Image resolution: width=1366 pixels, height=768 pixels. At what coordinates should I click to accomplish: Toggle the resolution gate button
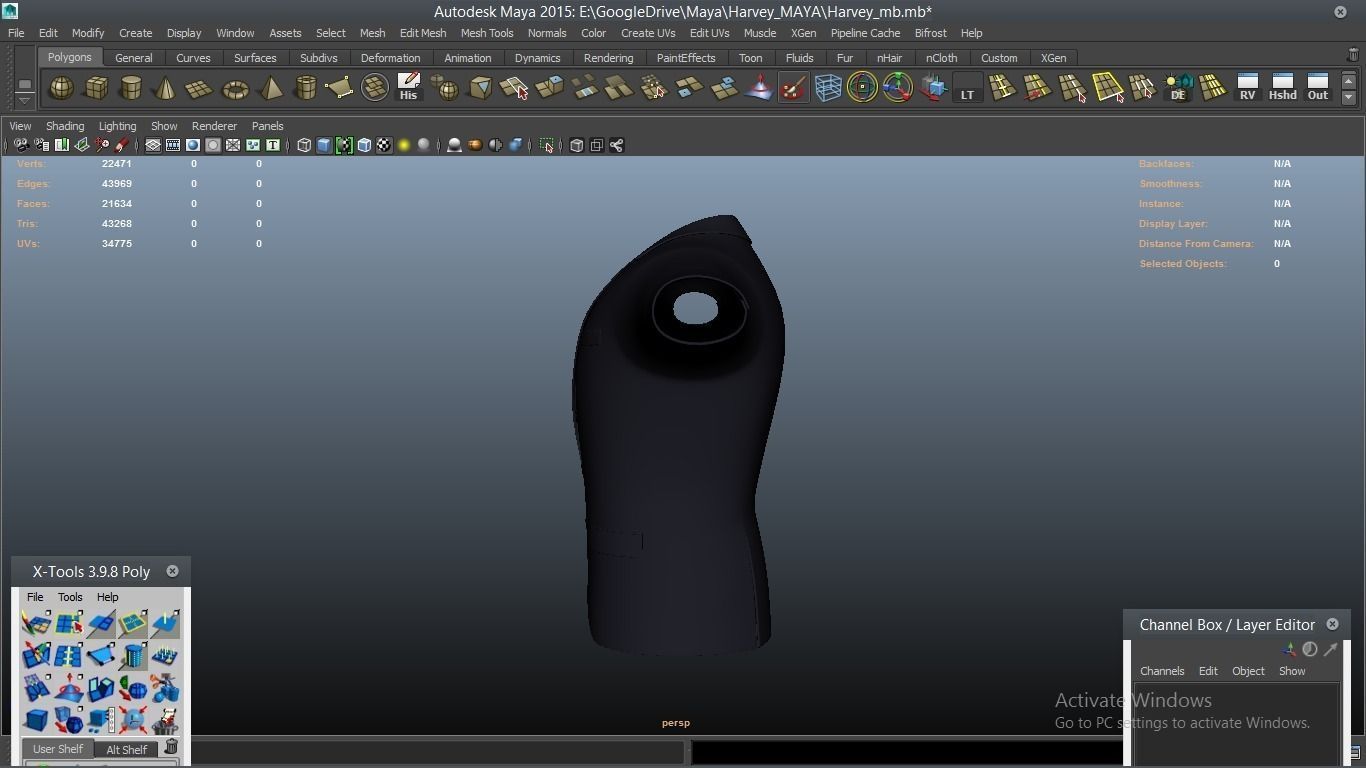(193, 145)
